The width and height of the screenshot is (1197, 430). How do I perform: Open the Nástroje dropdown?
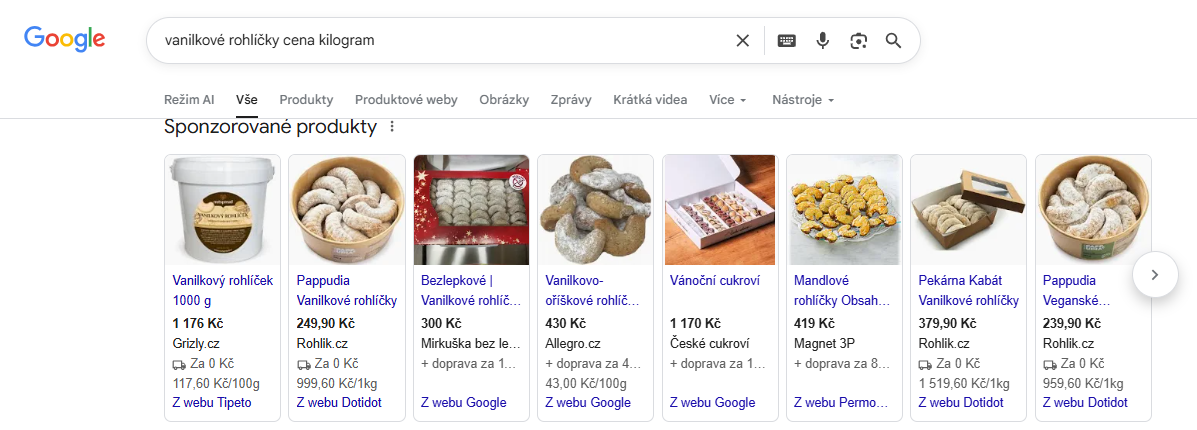pyautogui.click(x=802, y=100)
